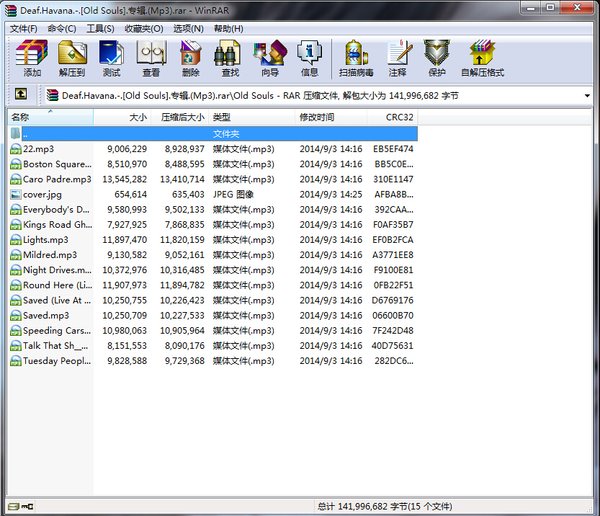The image size is (600, 516).
Task: Select the Caro Padre.mp3 file
Action: coord(57,179)
